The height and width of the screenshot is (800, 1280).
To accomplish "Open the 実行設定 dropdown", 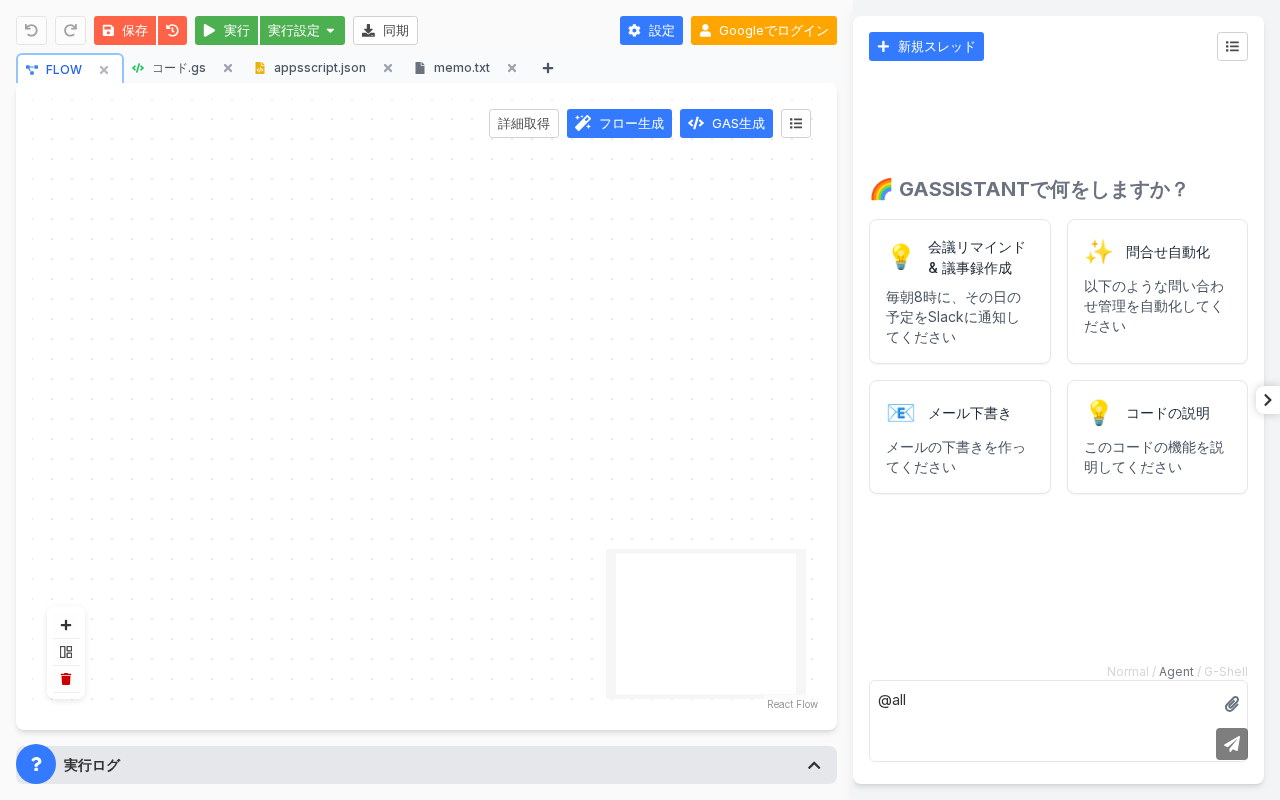I will point(302,30).
